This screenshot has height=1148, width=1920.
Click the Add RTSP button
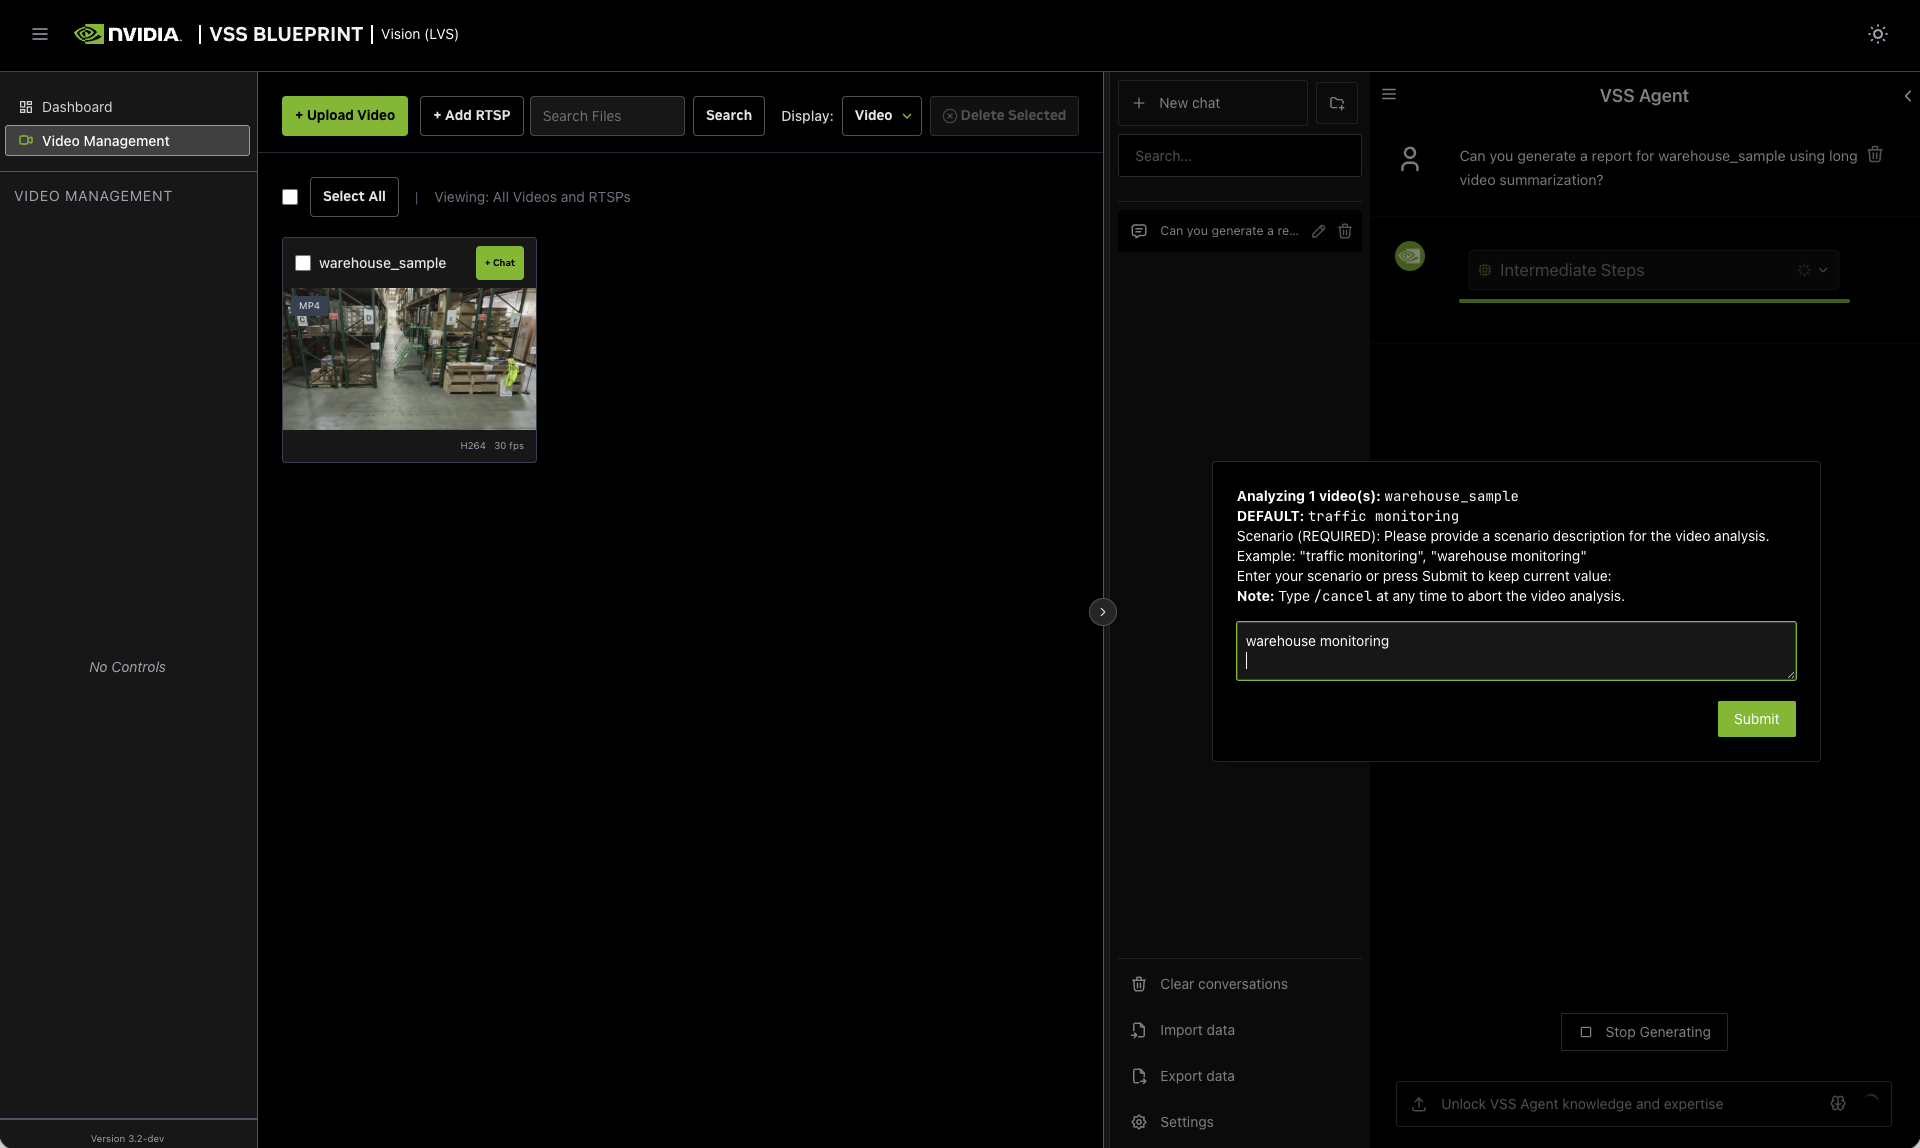(472, 116)
